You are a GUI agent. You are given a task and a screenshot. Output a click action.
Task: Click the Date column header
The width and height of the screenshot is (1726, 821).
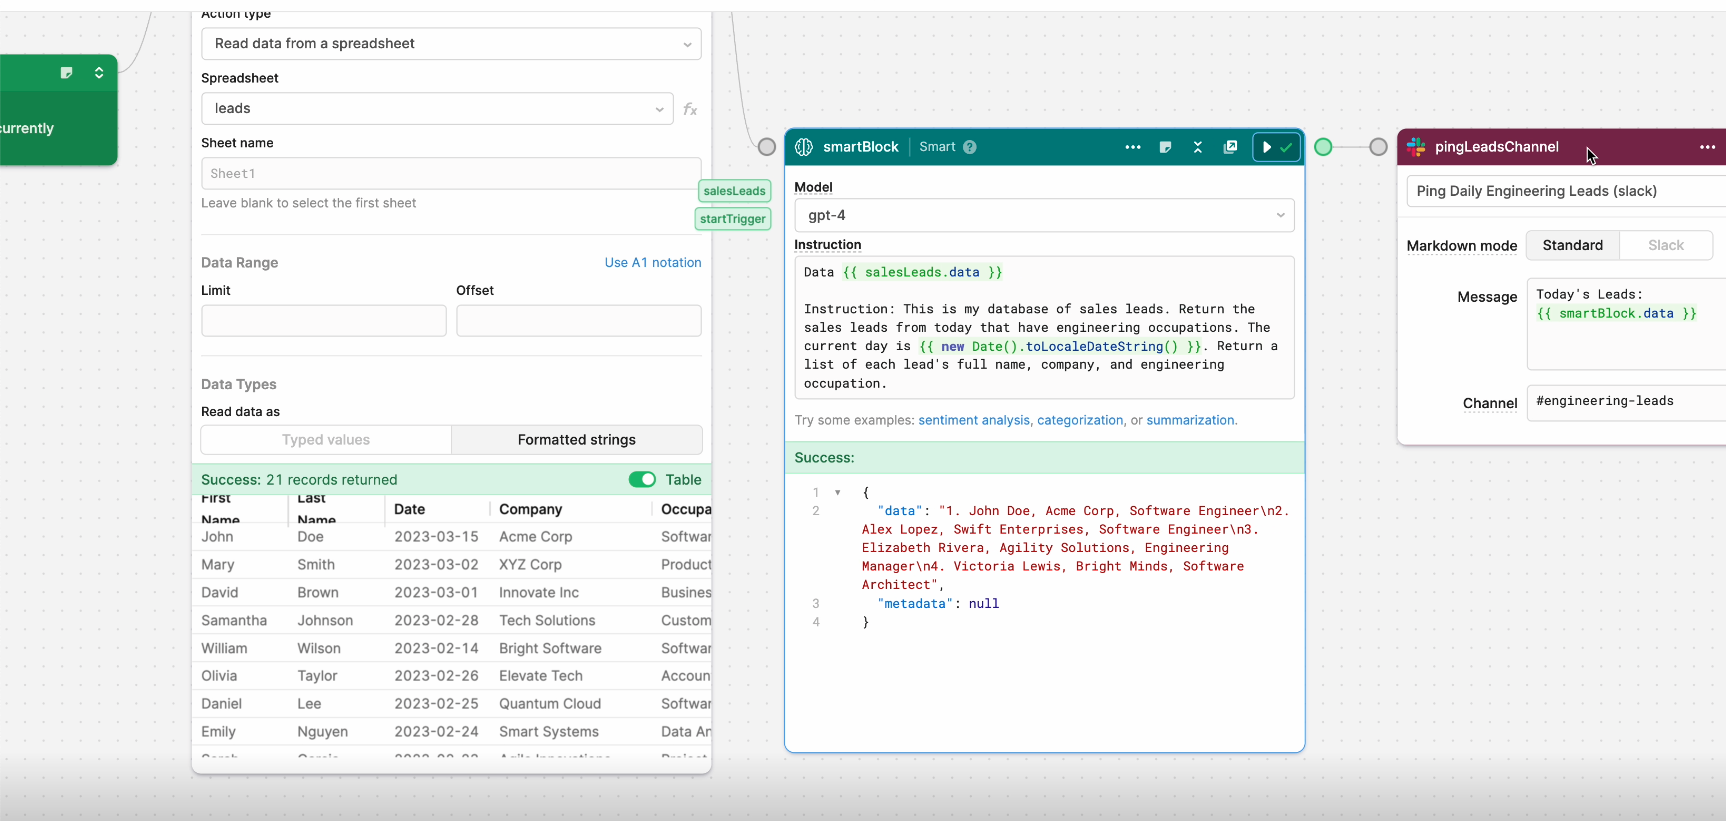[x=409, y=509]
